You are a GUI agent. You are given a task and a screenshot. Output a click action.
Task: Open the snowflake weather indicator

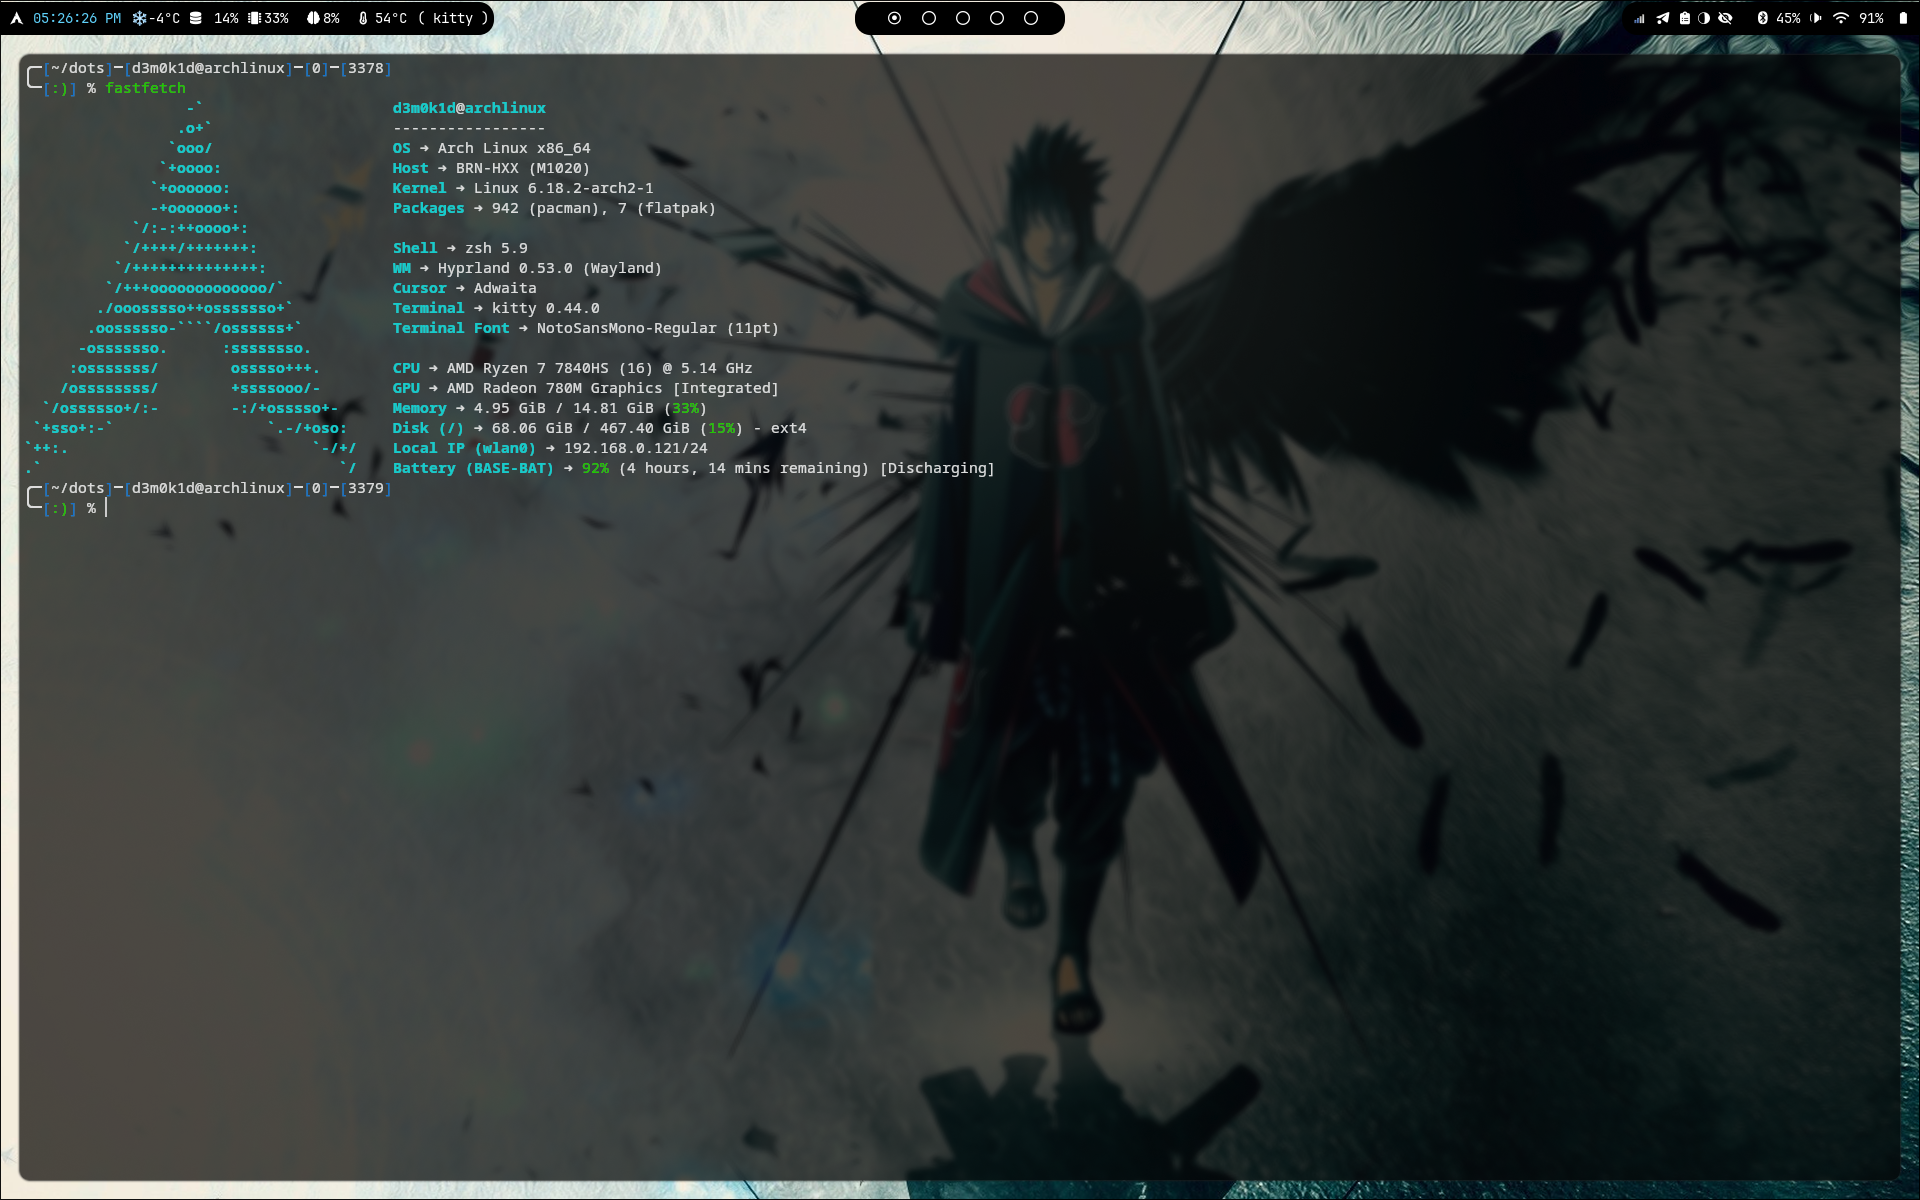tap(139, 17)
